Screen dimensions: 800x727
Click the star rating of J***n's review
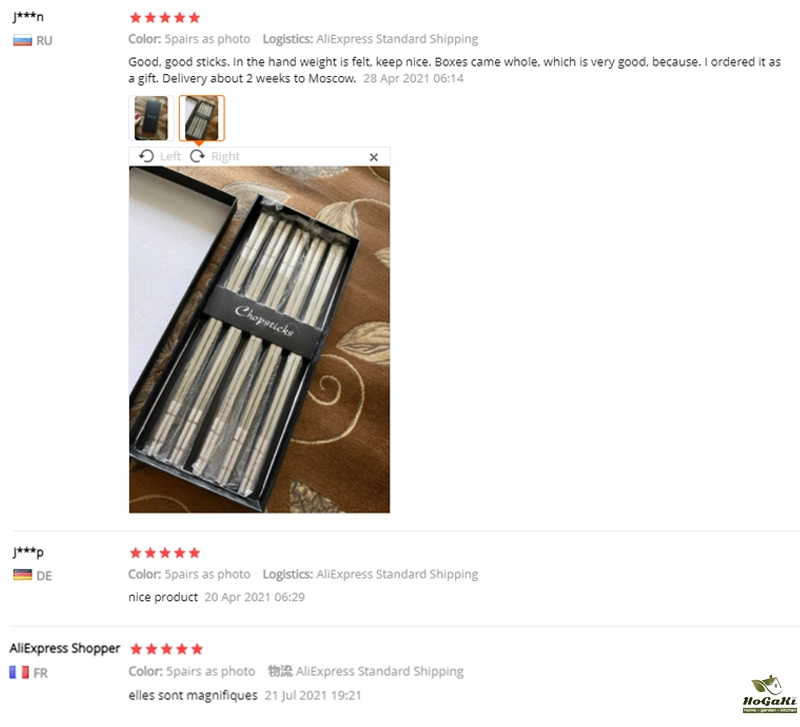(x=165, y=18)
